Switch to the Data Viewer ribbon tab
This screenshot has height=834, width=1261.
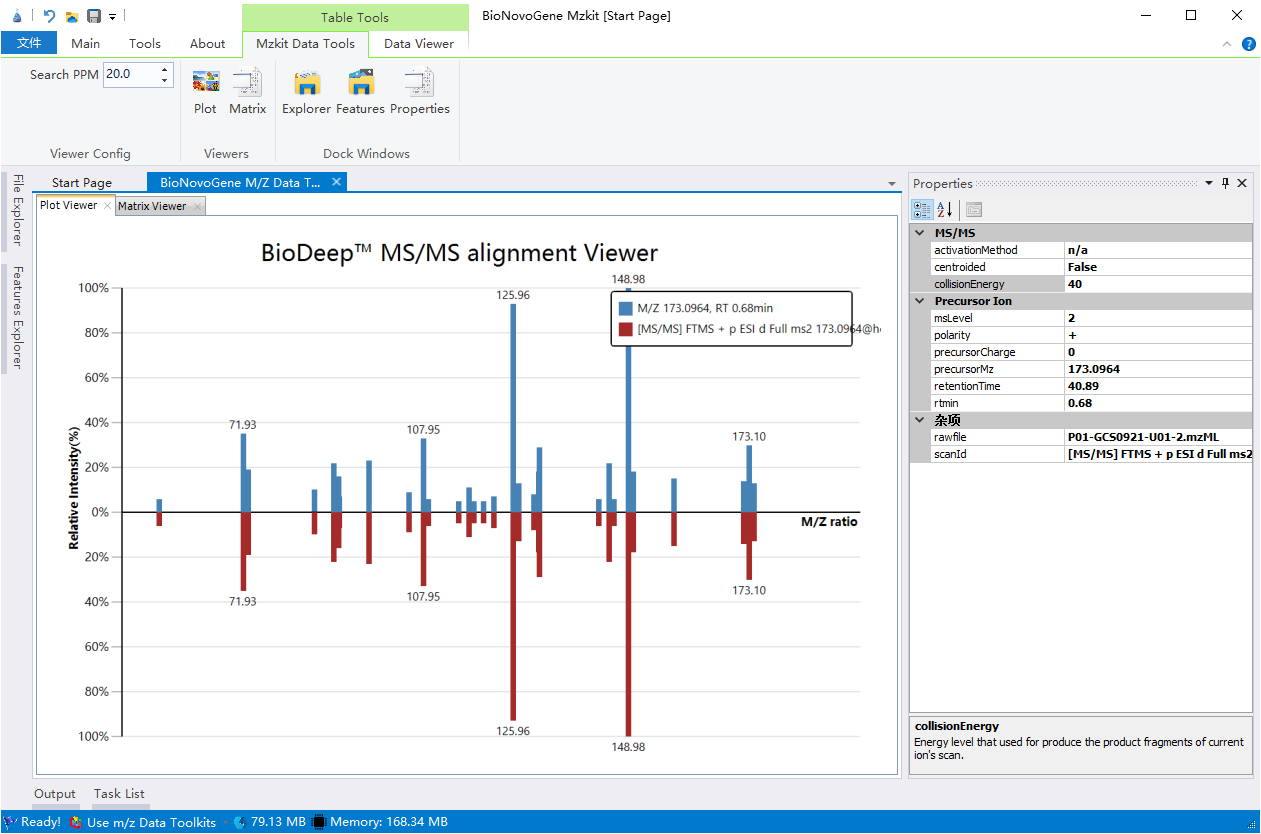click(419, 43)
